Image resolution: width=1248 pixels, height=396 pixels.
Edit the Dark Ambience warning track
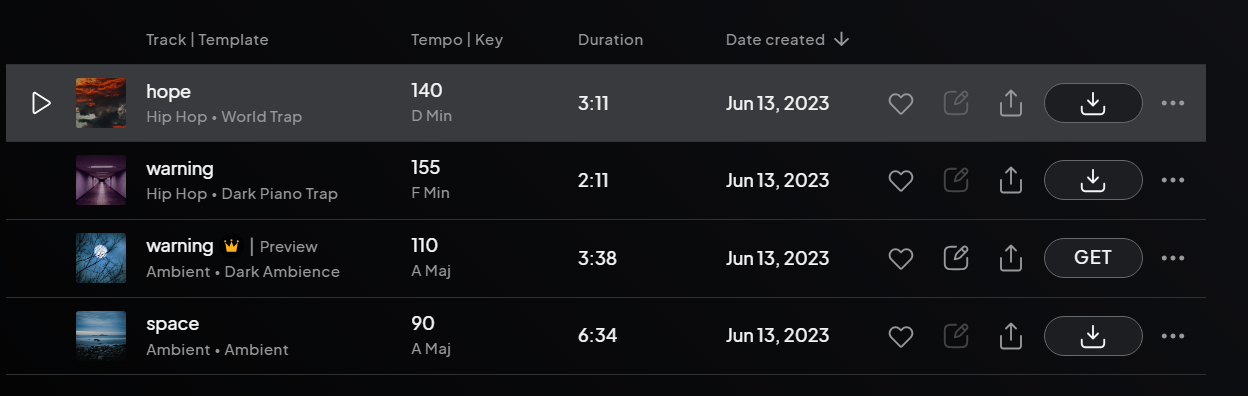point(956,258)
